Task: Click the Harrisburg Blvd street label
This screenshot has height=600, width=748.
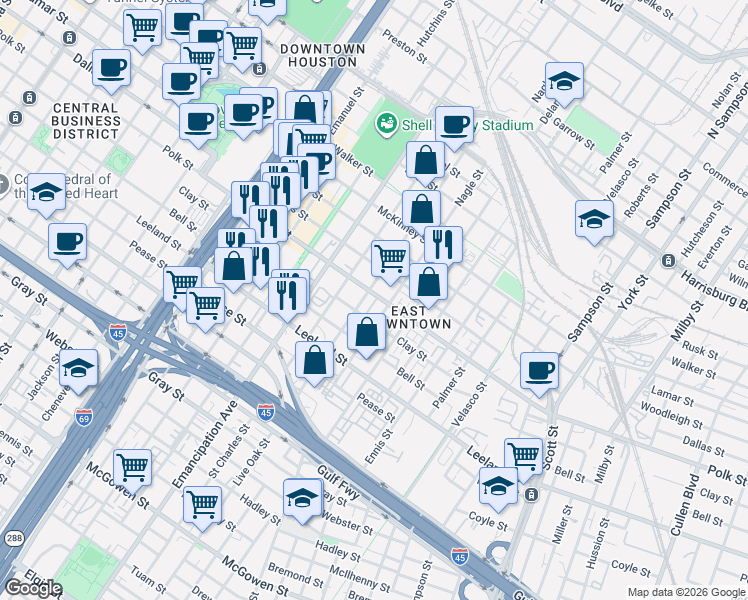Action: pos(714,290)
